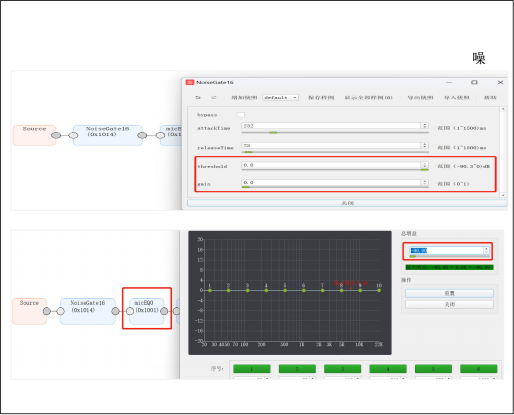Select NoiseGate16 node beside the NoiseGate16 dialog
Image resolution: width=514 pixels, height=415 pixels.
coord(108,135)
